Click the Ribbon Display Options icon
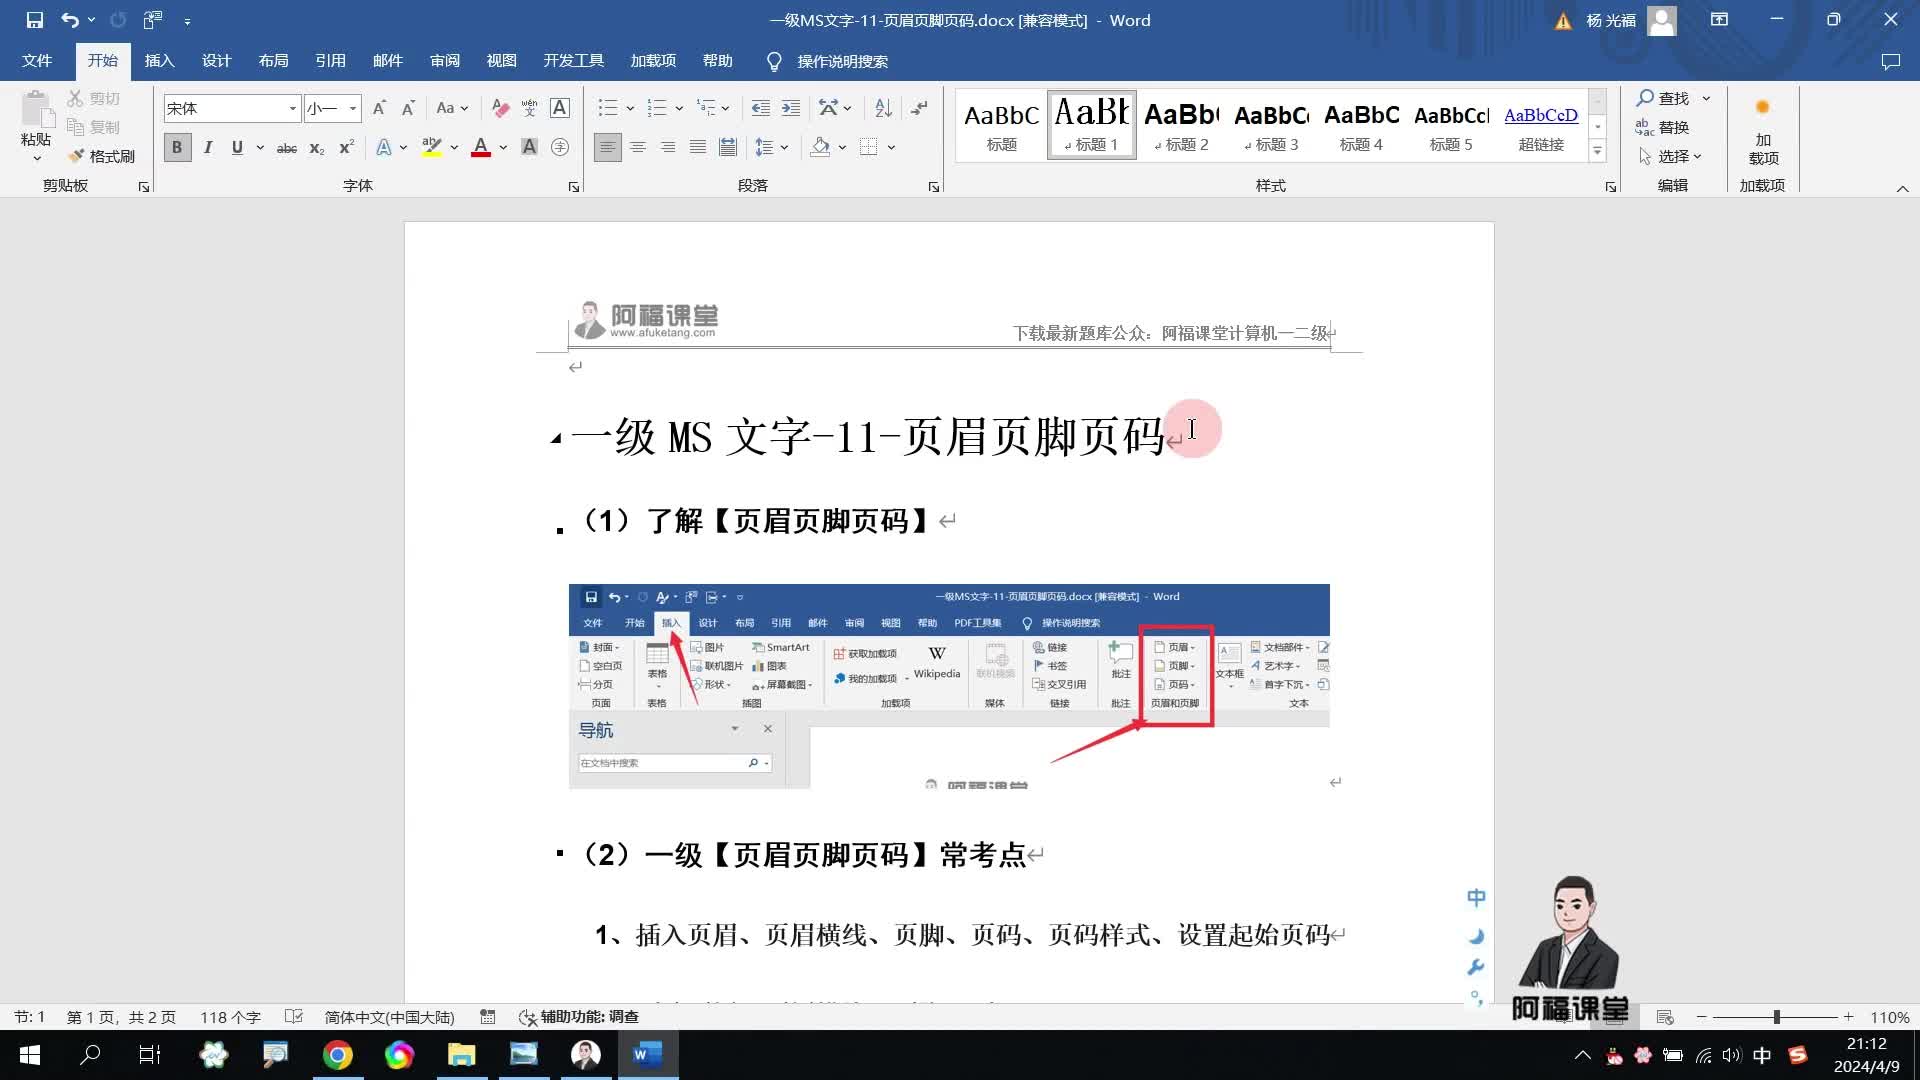 pos(1719,20)
